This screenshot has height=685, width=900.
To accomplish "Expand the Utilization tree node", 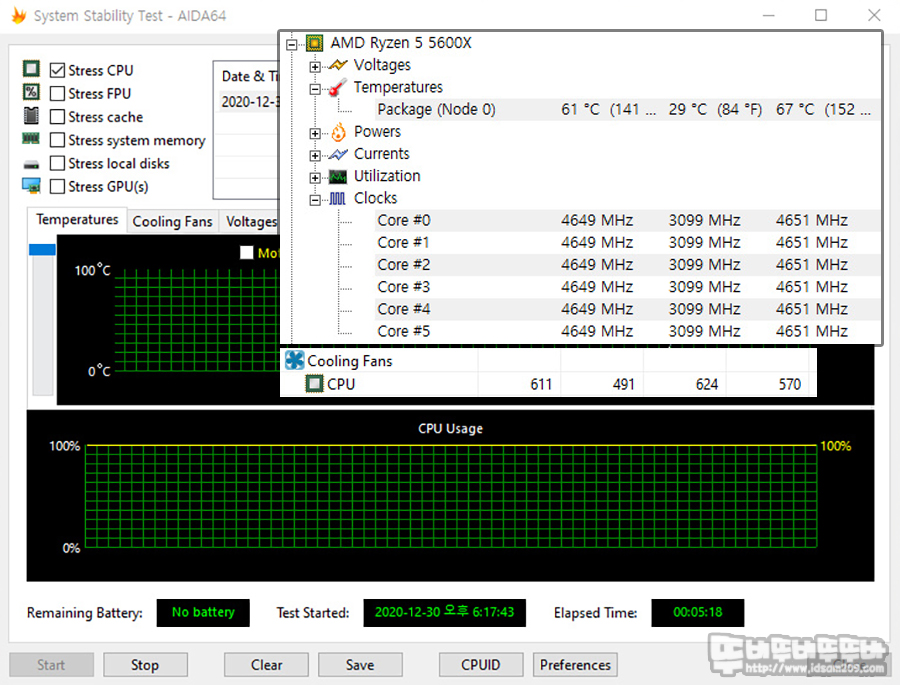I will click(315, 177).
